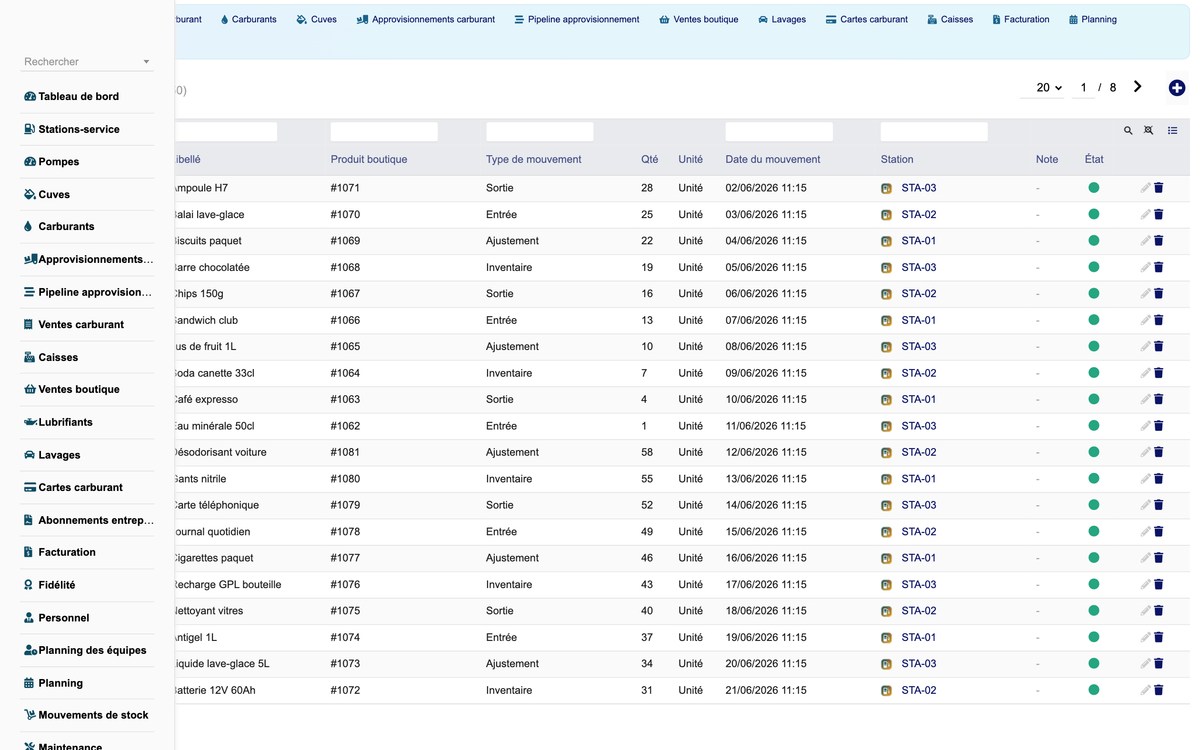Screen dimensions: 1200x750
Task: Sort by Qté column header
Action: click(x=649, y=159)
